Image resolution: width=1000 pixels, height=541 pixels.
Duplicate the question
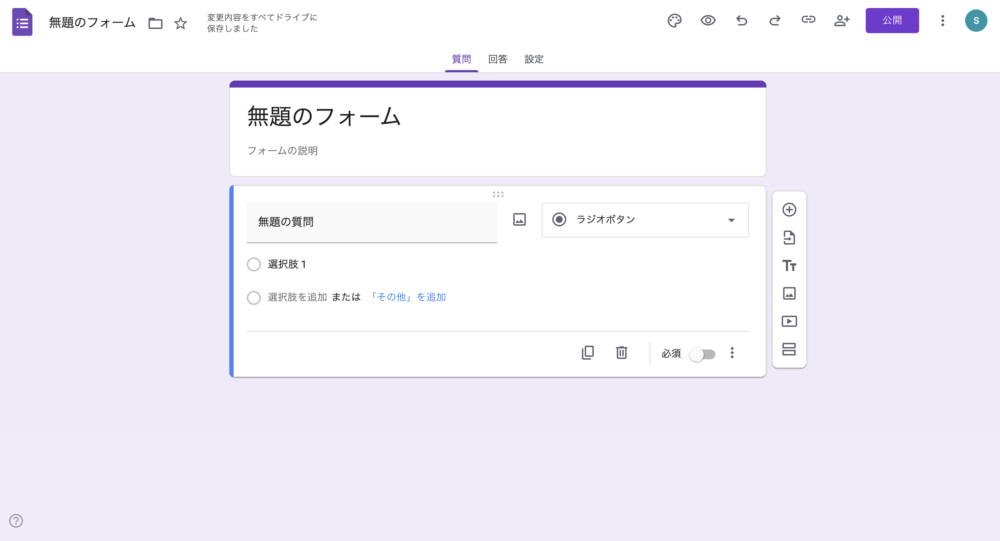tap(588, 353)
